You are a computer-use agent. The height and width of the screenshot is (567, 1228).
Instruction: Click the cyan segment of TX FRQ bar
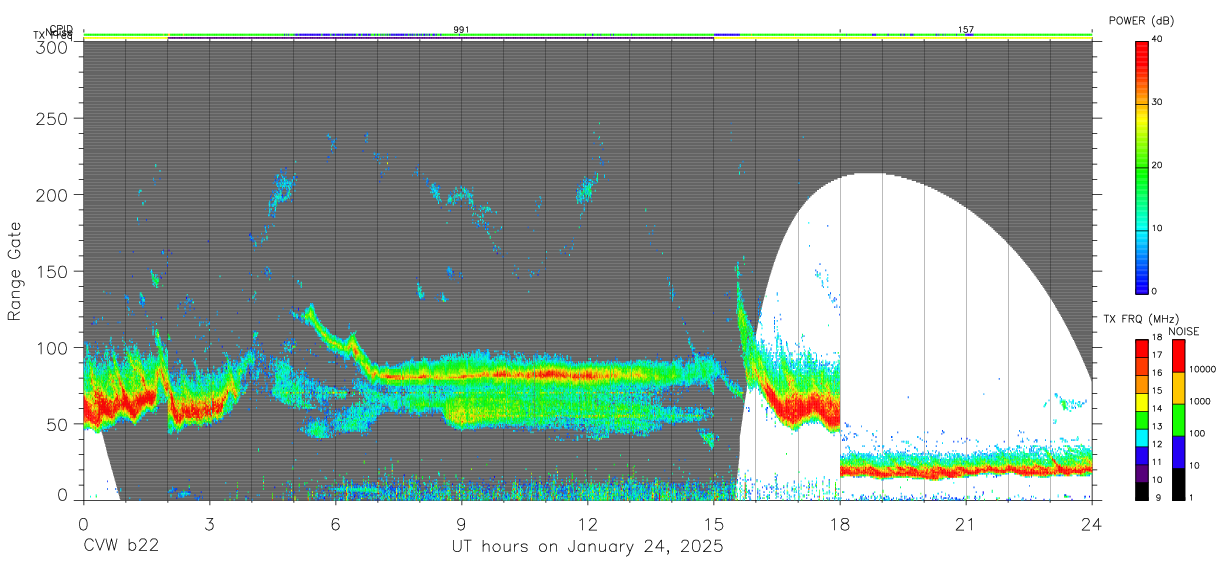point(1142,437)
